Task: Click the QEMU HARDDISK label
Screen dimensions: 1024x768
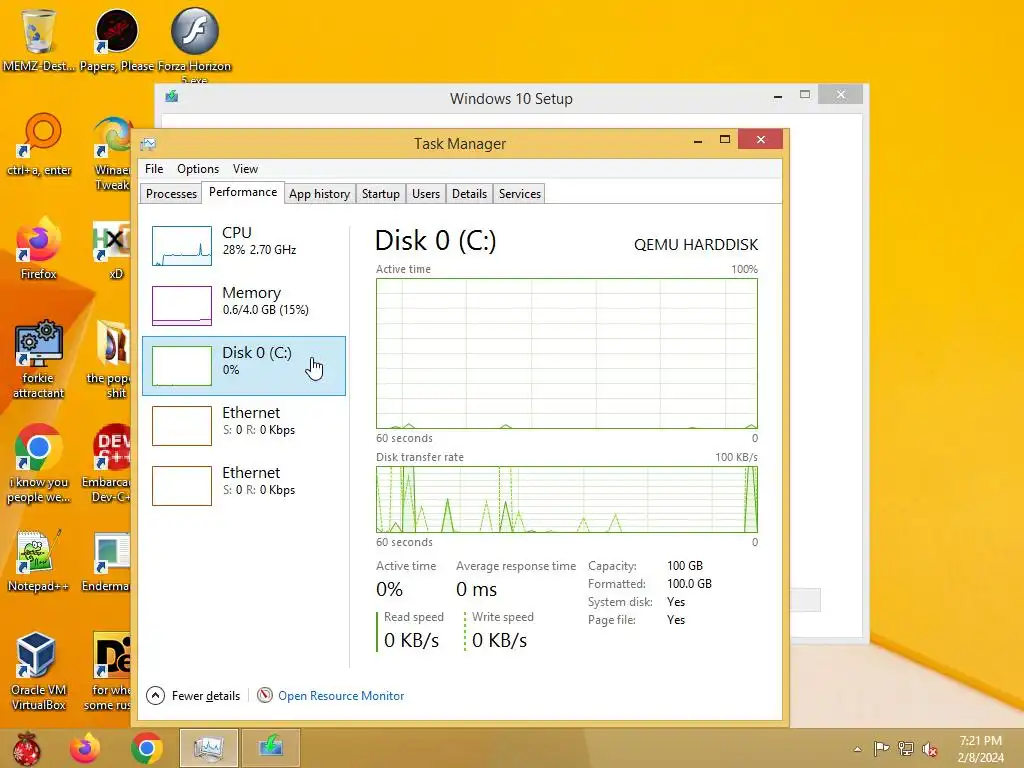Action: point(696,245)
